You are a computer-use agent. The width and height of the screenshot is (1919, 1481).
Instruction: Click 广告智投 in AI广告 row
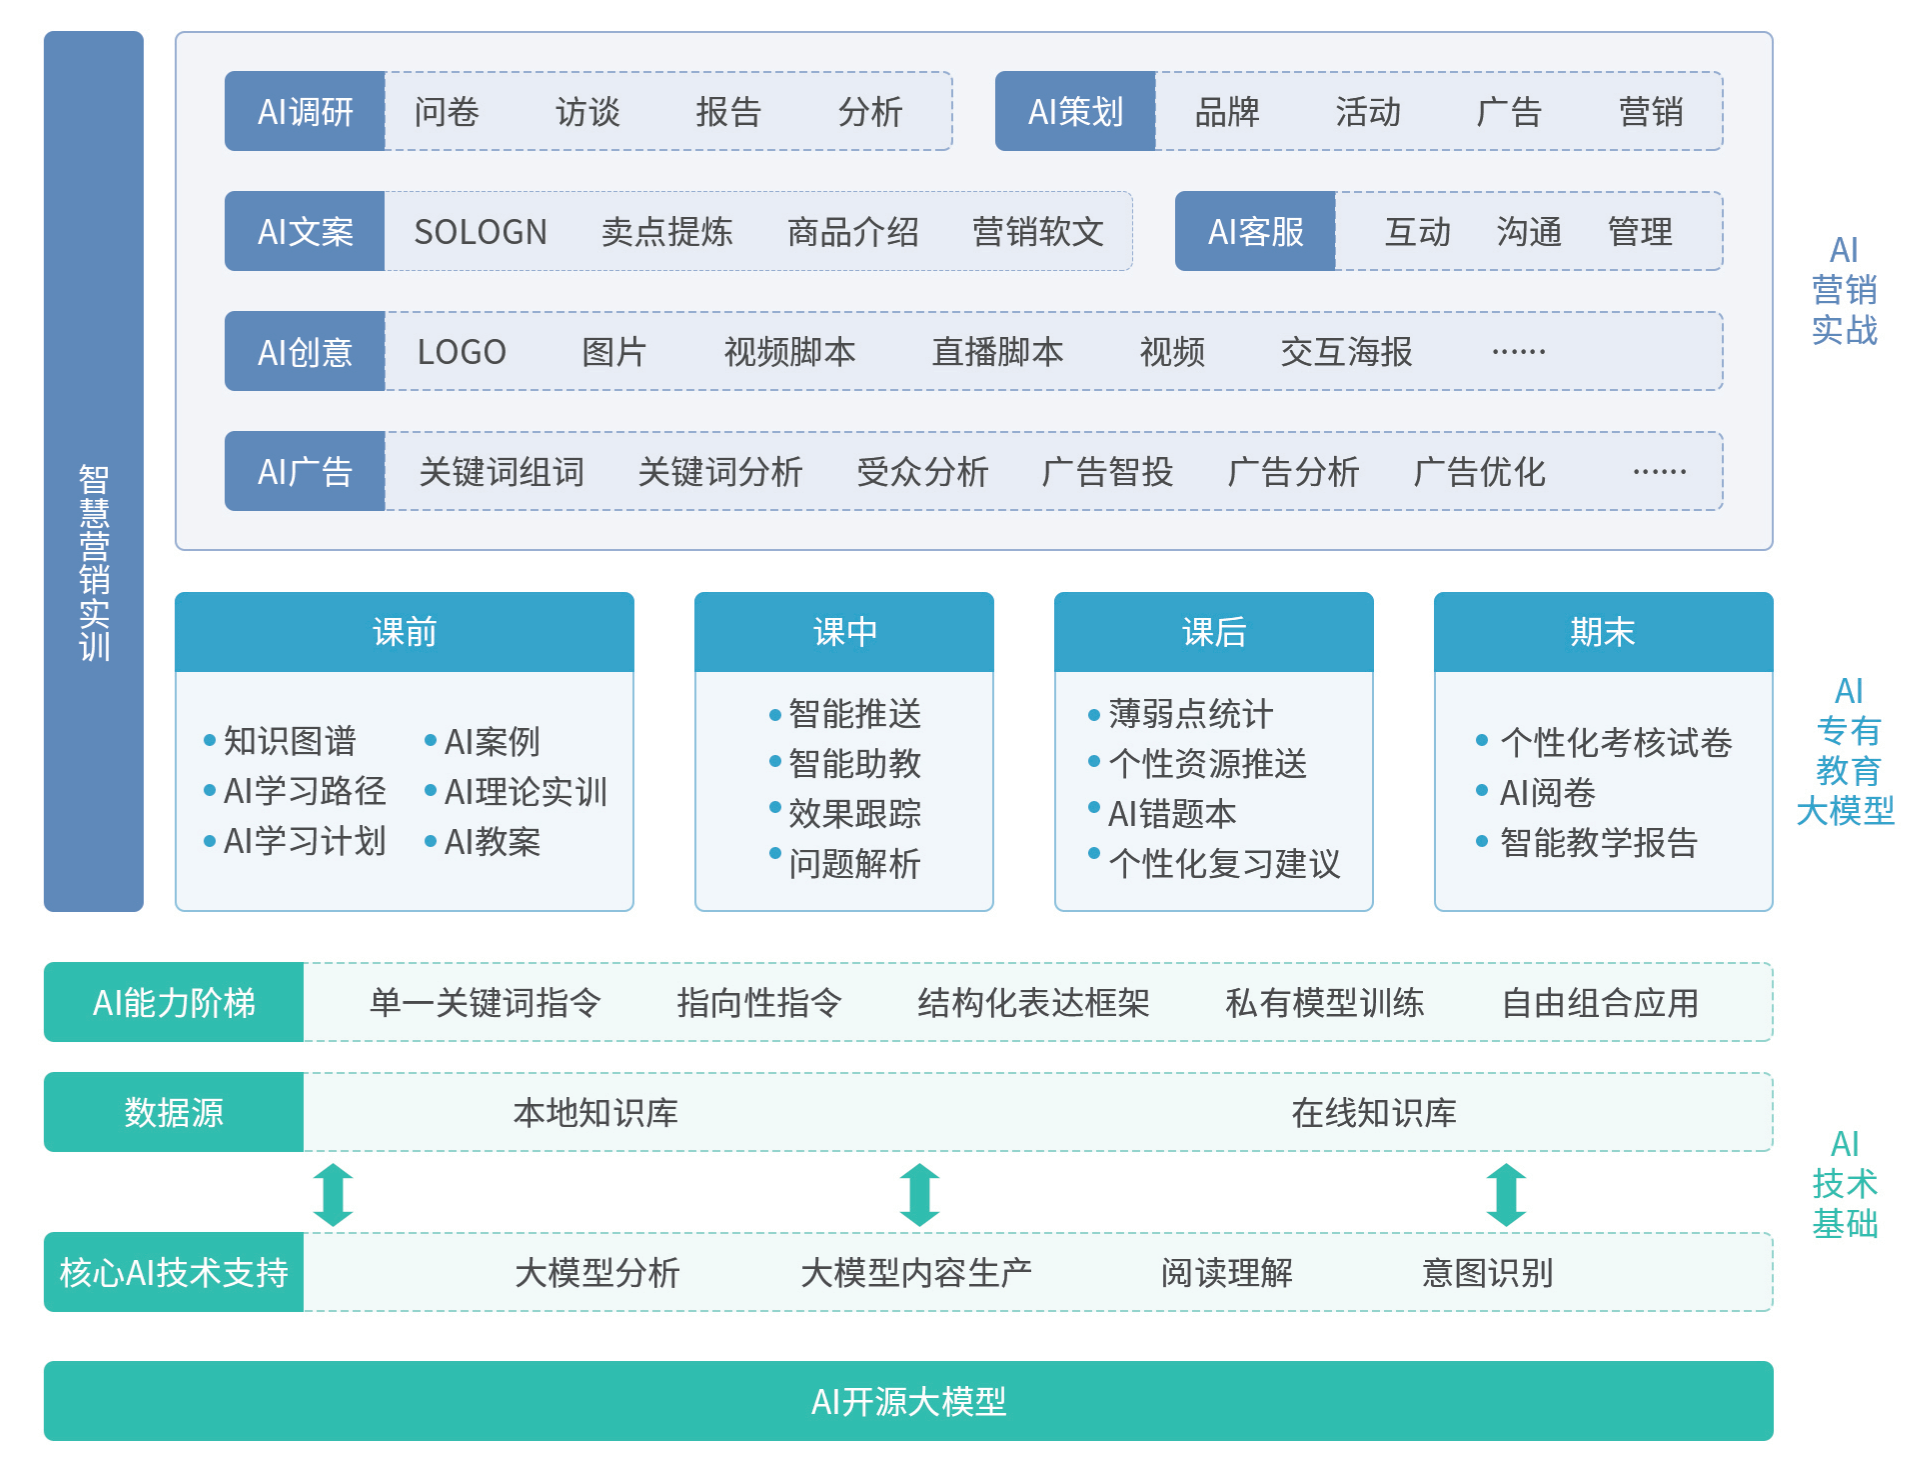click(x=1107, y=472)
